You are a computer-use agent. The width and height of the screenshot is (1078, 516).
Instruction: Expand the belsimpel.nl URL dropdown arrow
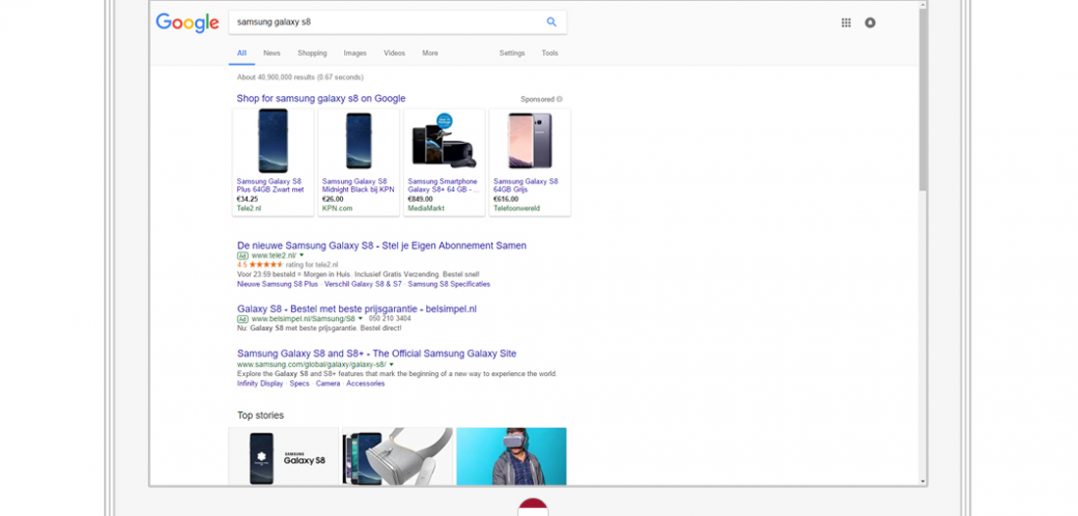click(x=360, y=319)
